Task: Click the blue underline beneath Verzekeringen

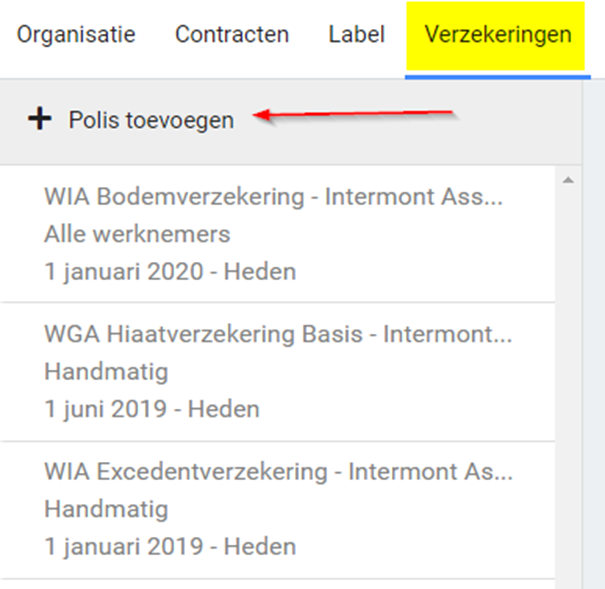Action: [497, 73]
